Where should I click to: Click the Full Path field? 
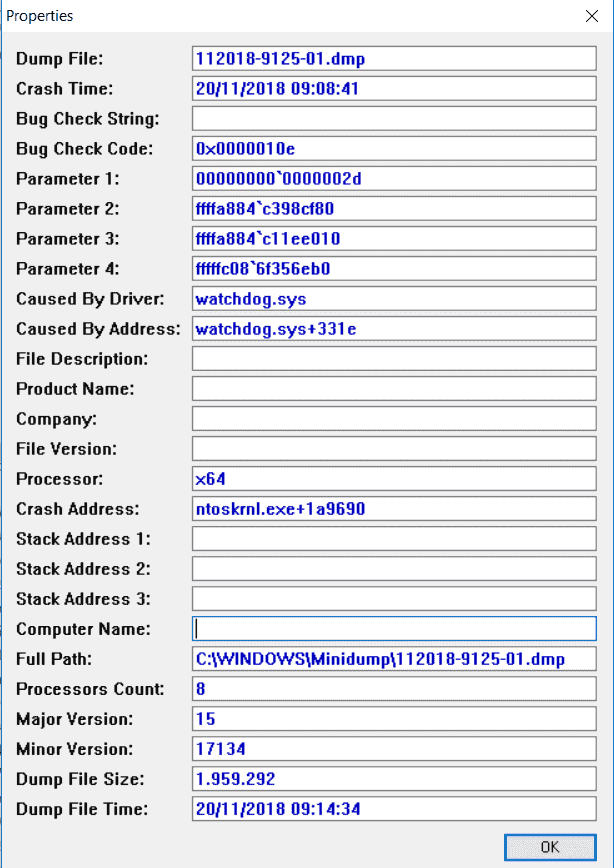click(x=394, y=658)
